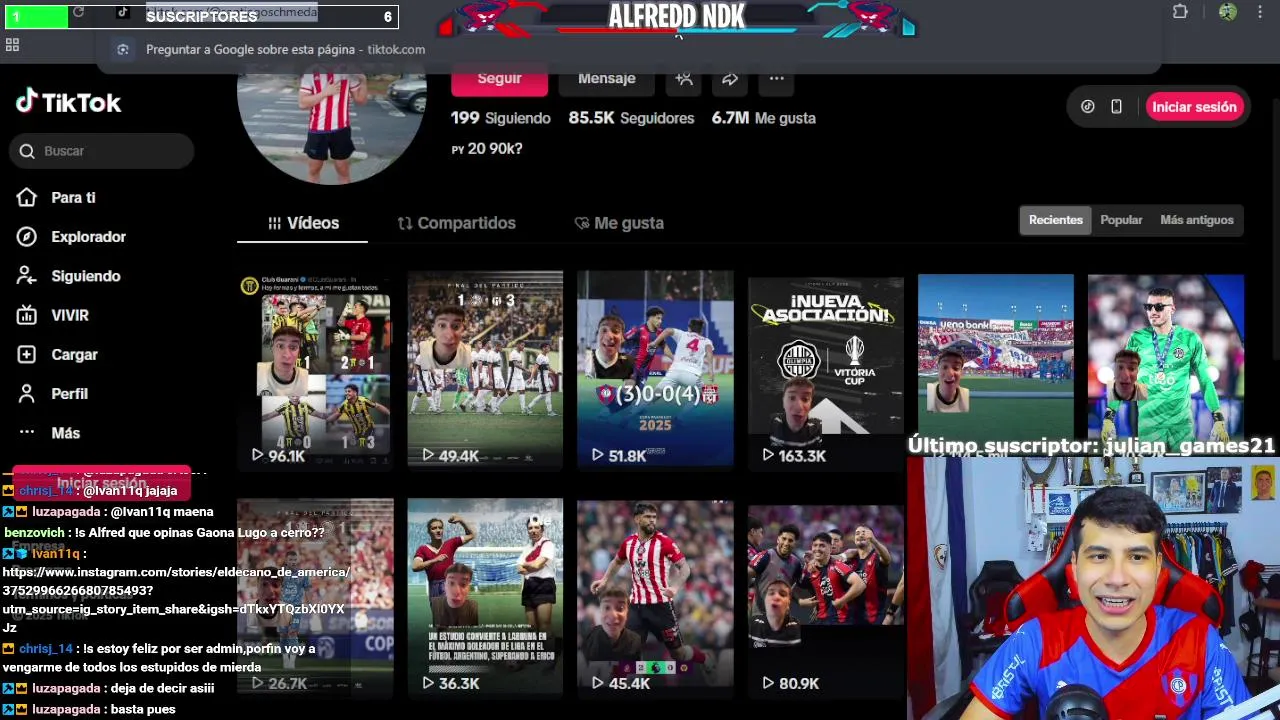Open Perfil person icon
1280x720 pixels.
coord(27,394)
